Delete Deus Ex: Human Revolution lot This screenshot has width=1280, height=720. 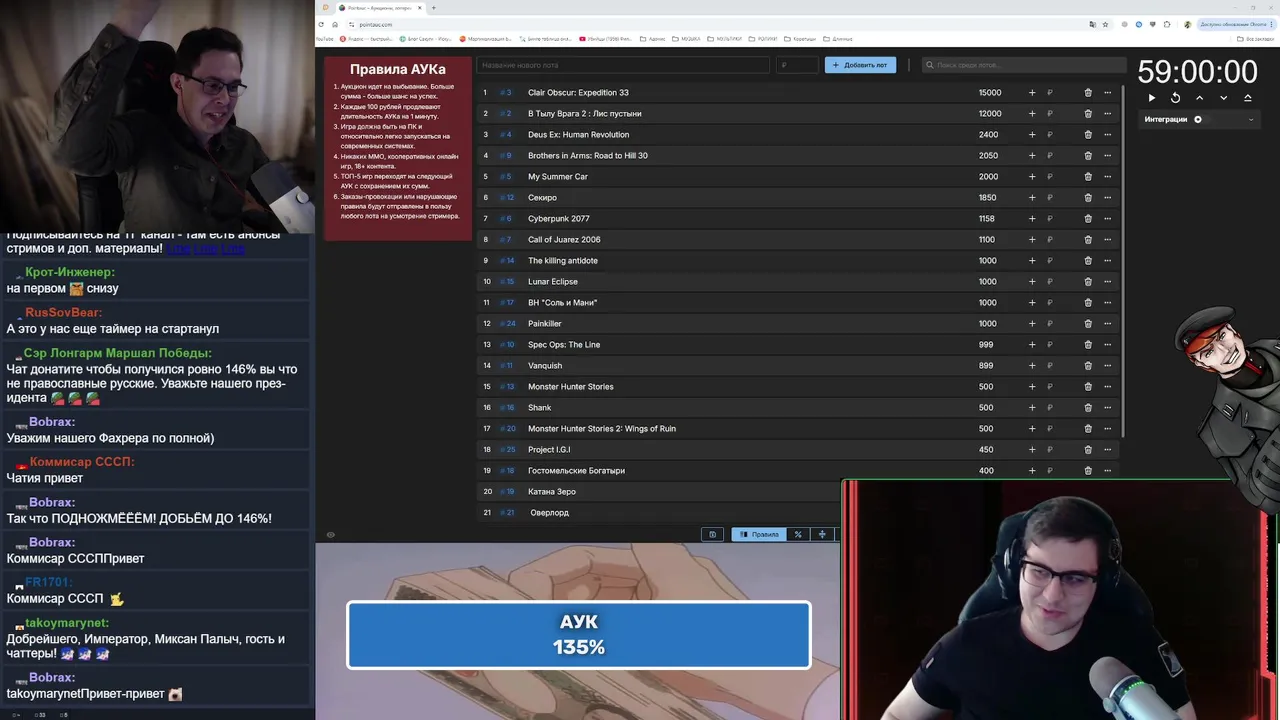(1088, 135)
